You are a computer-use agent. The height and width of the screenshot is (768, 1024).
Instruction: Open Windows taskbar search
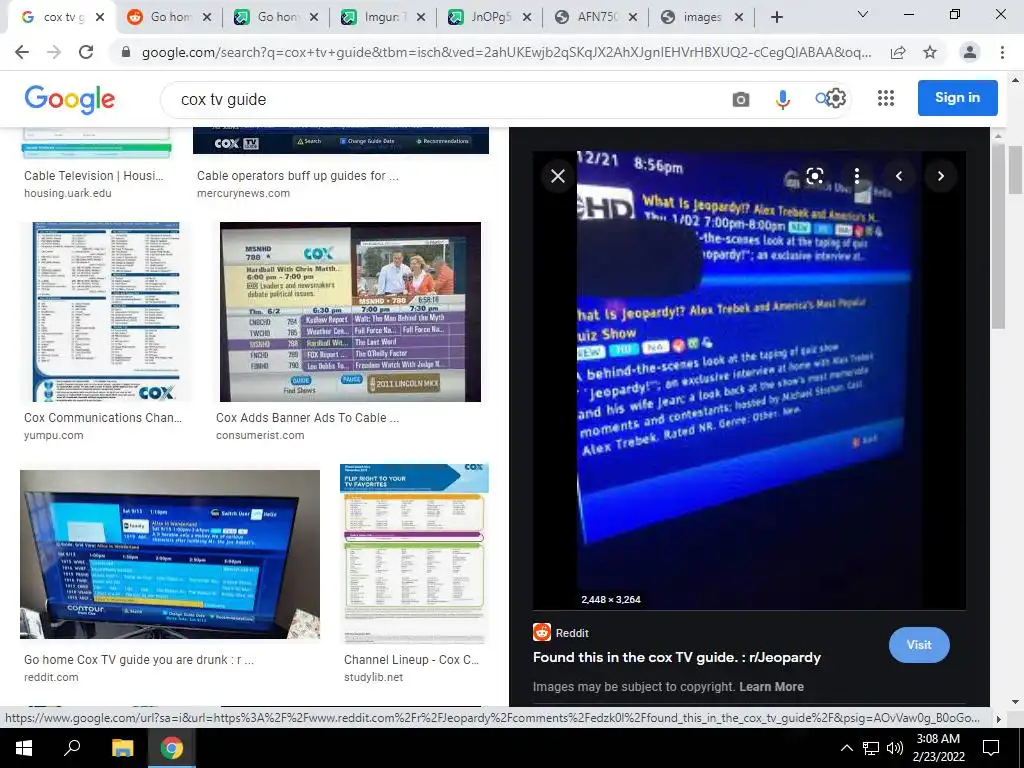click(72, 747)
